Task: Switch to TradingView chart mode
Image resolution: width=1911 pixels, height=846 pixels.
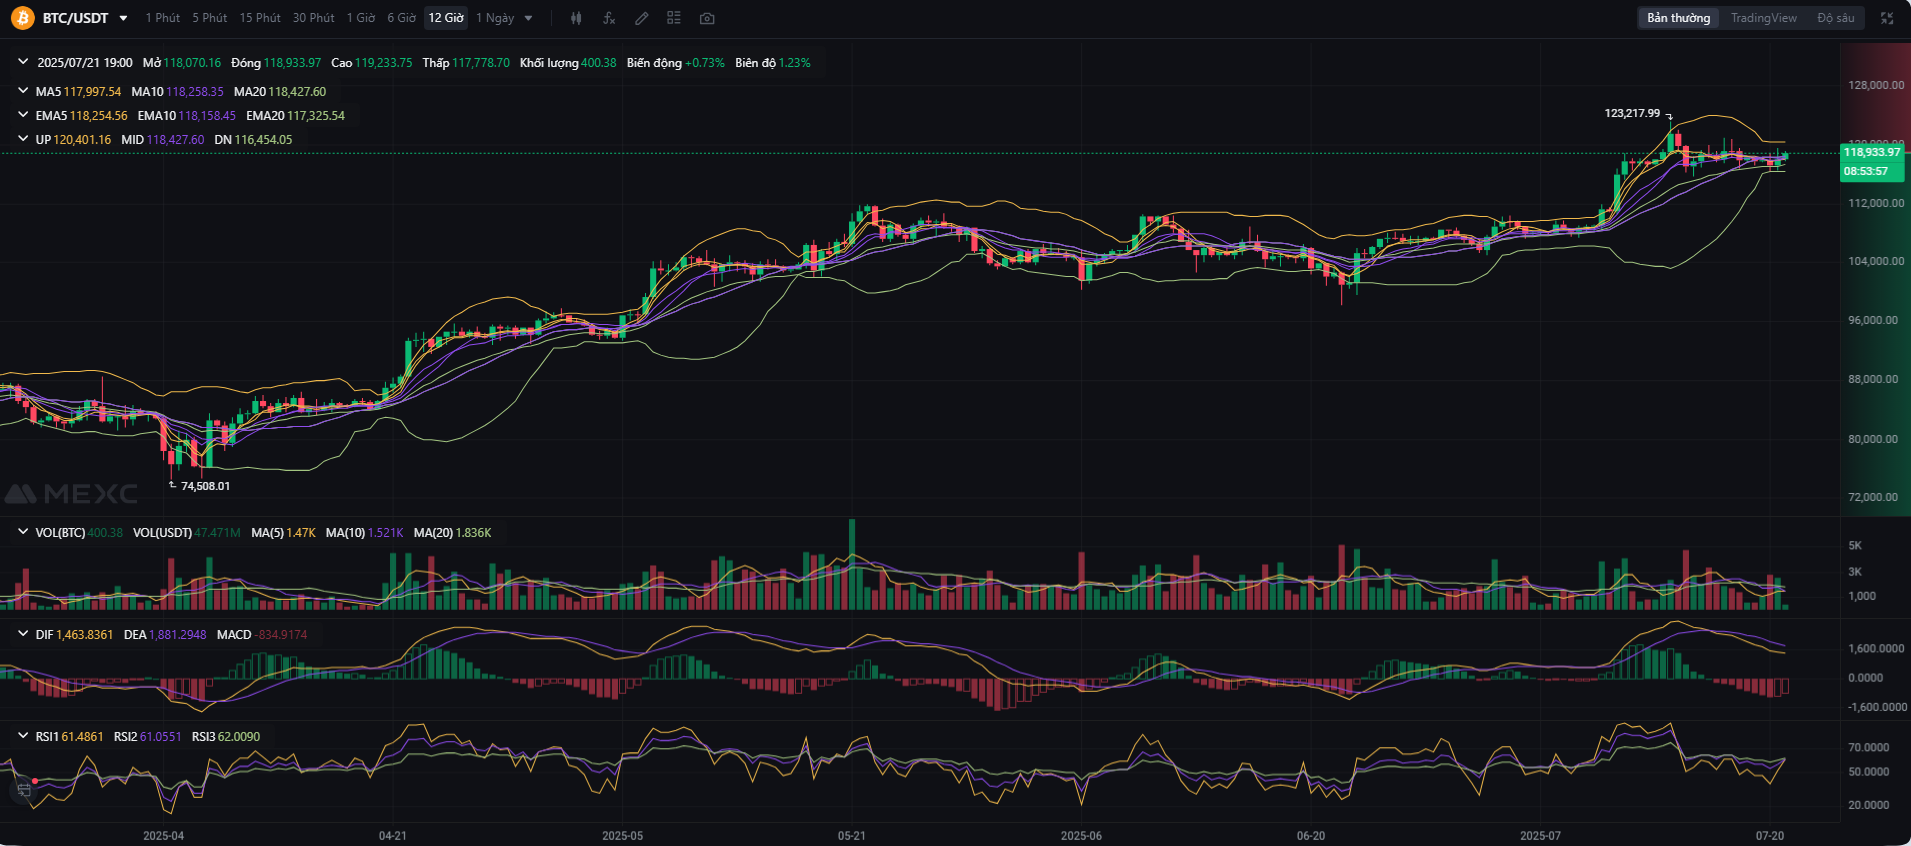Action: (x=1764, y=18)
